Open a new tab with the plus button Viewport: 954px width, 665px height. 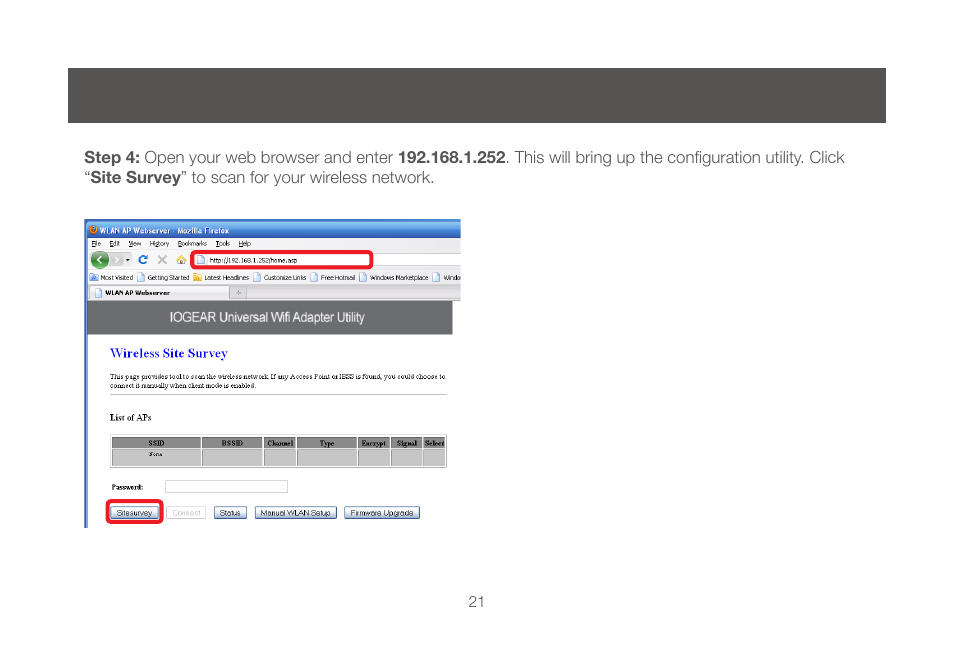(x=238, y=293)
